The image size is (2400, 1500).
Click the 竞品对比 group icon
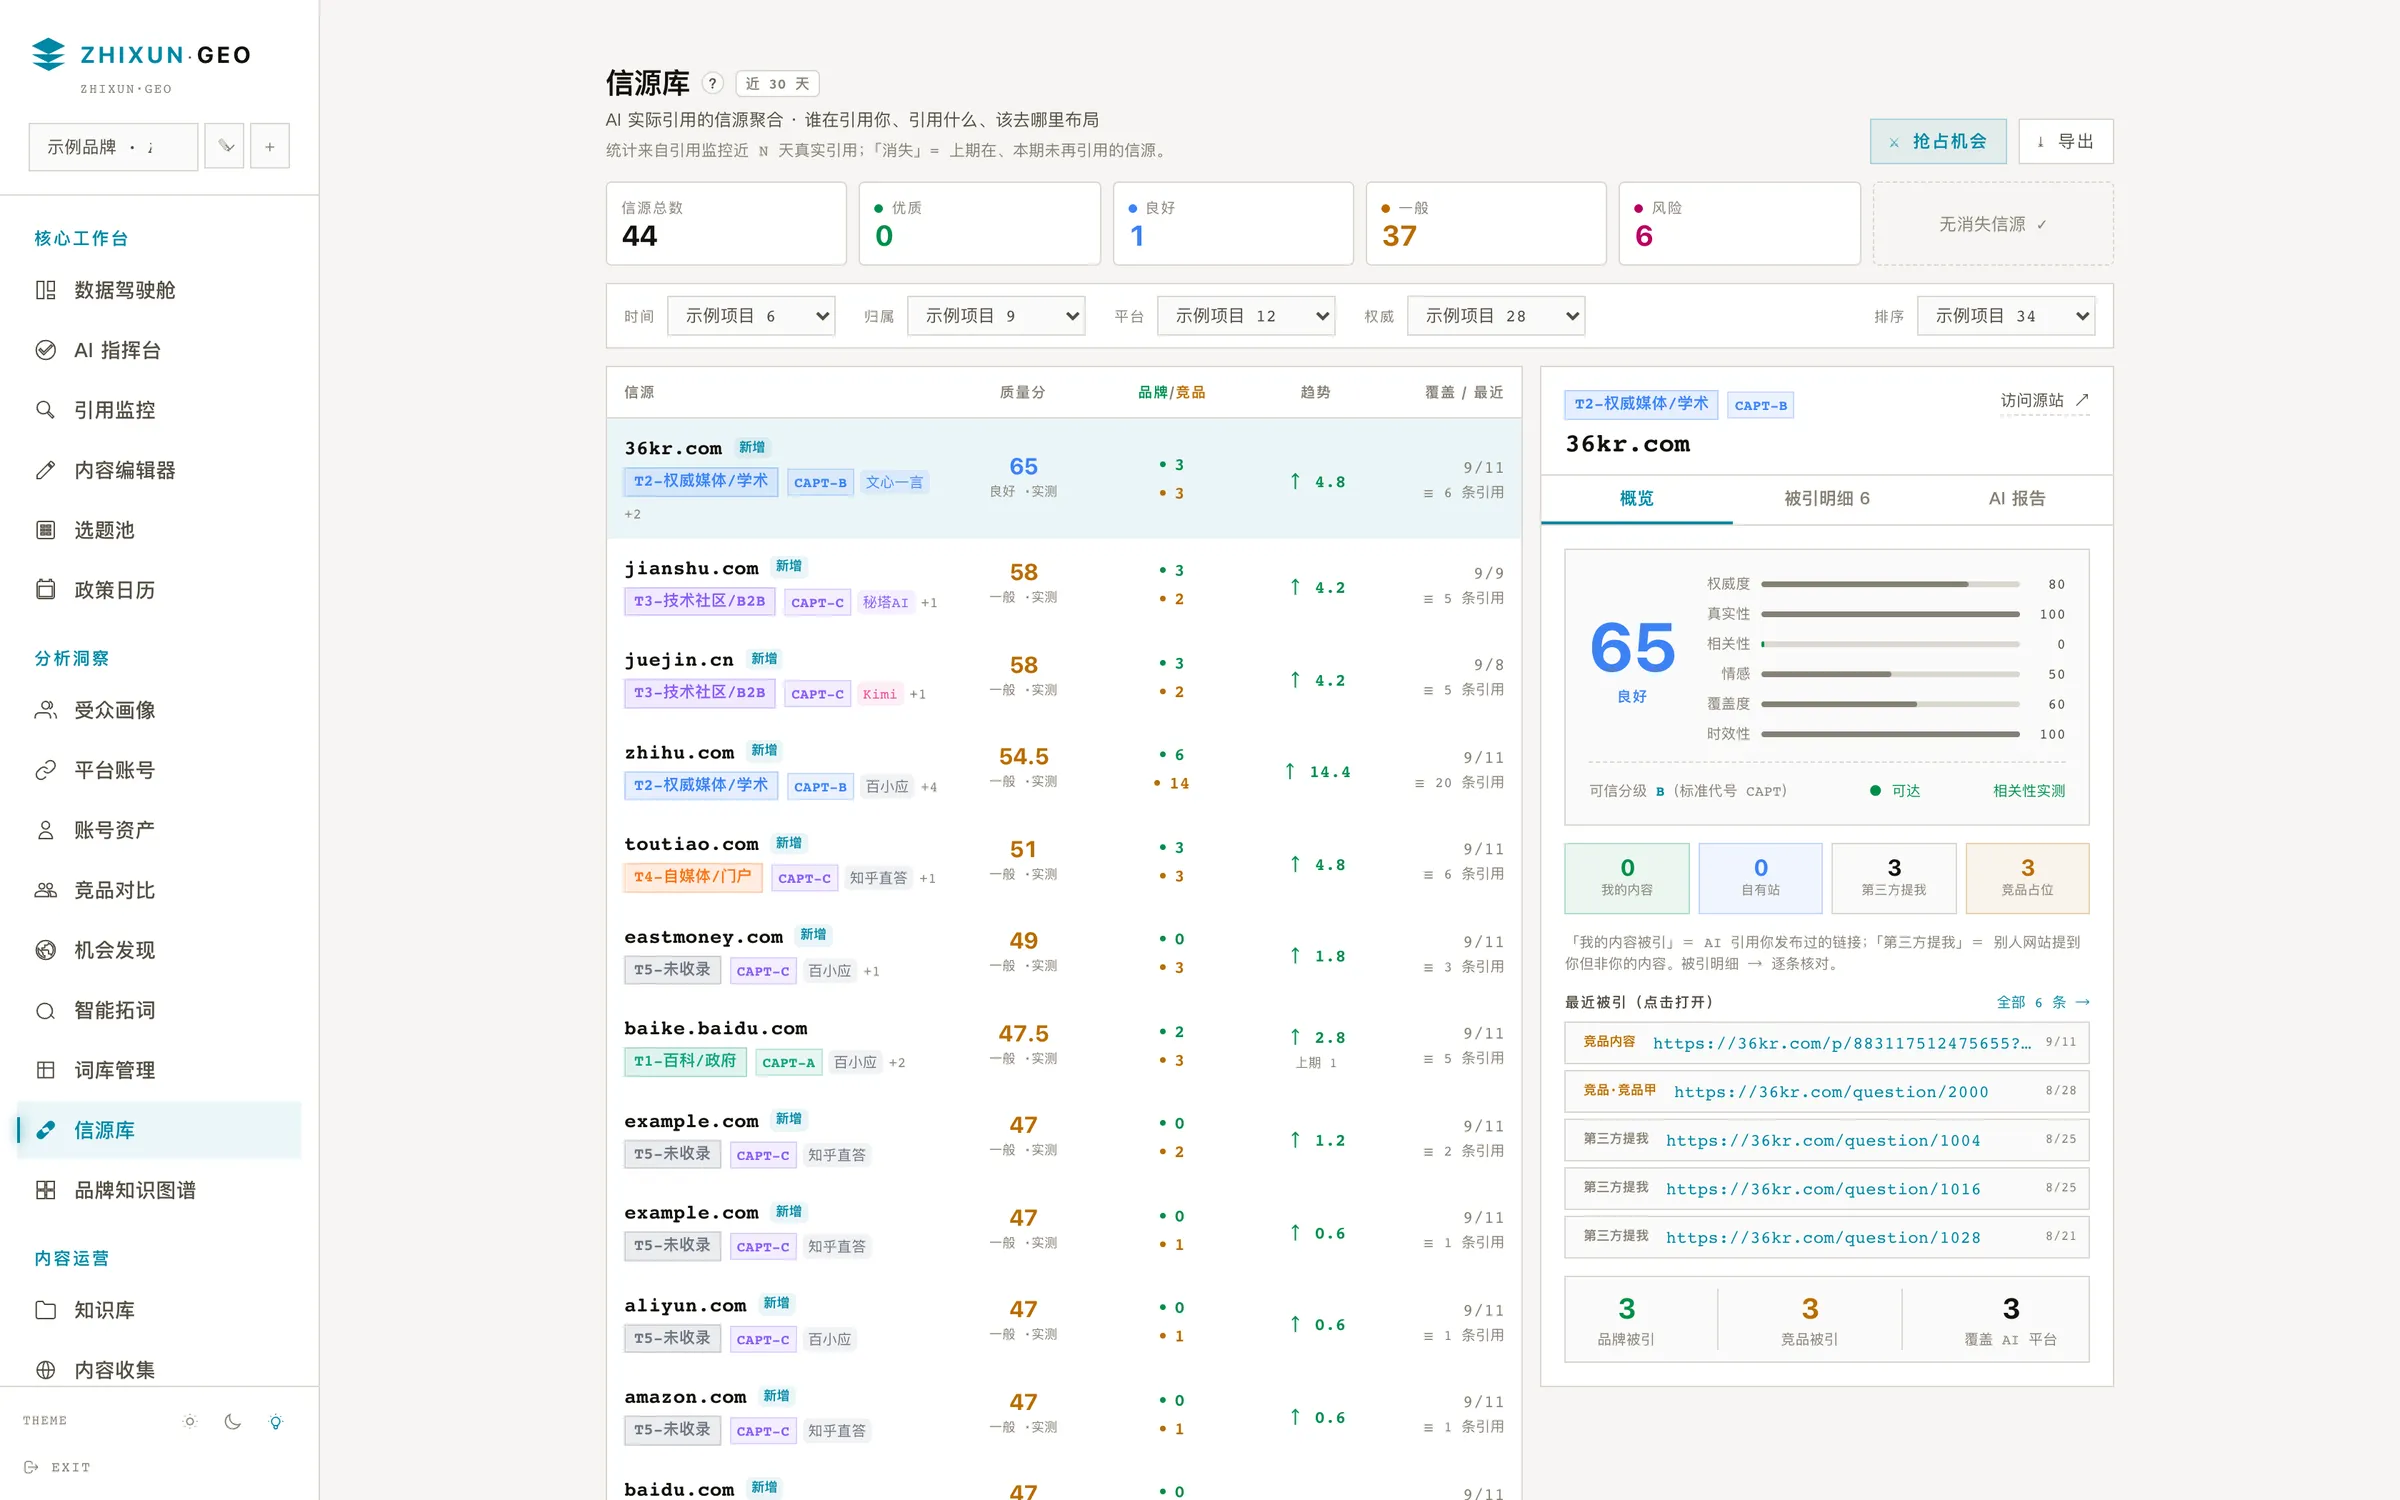point(46,890)
